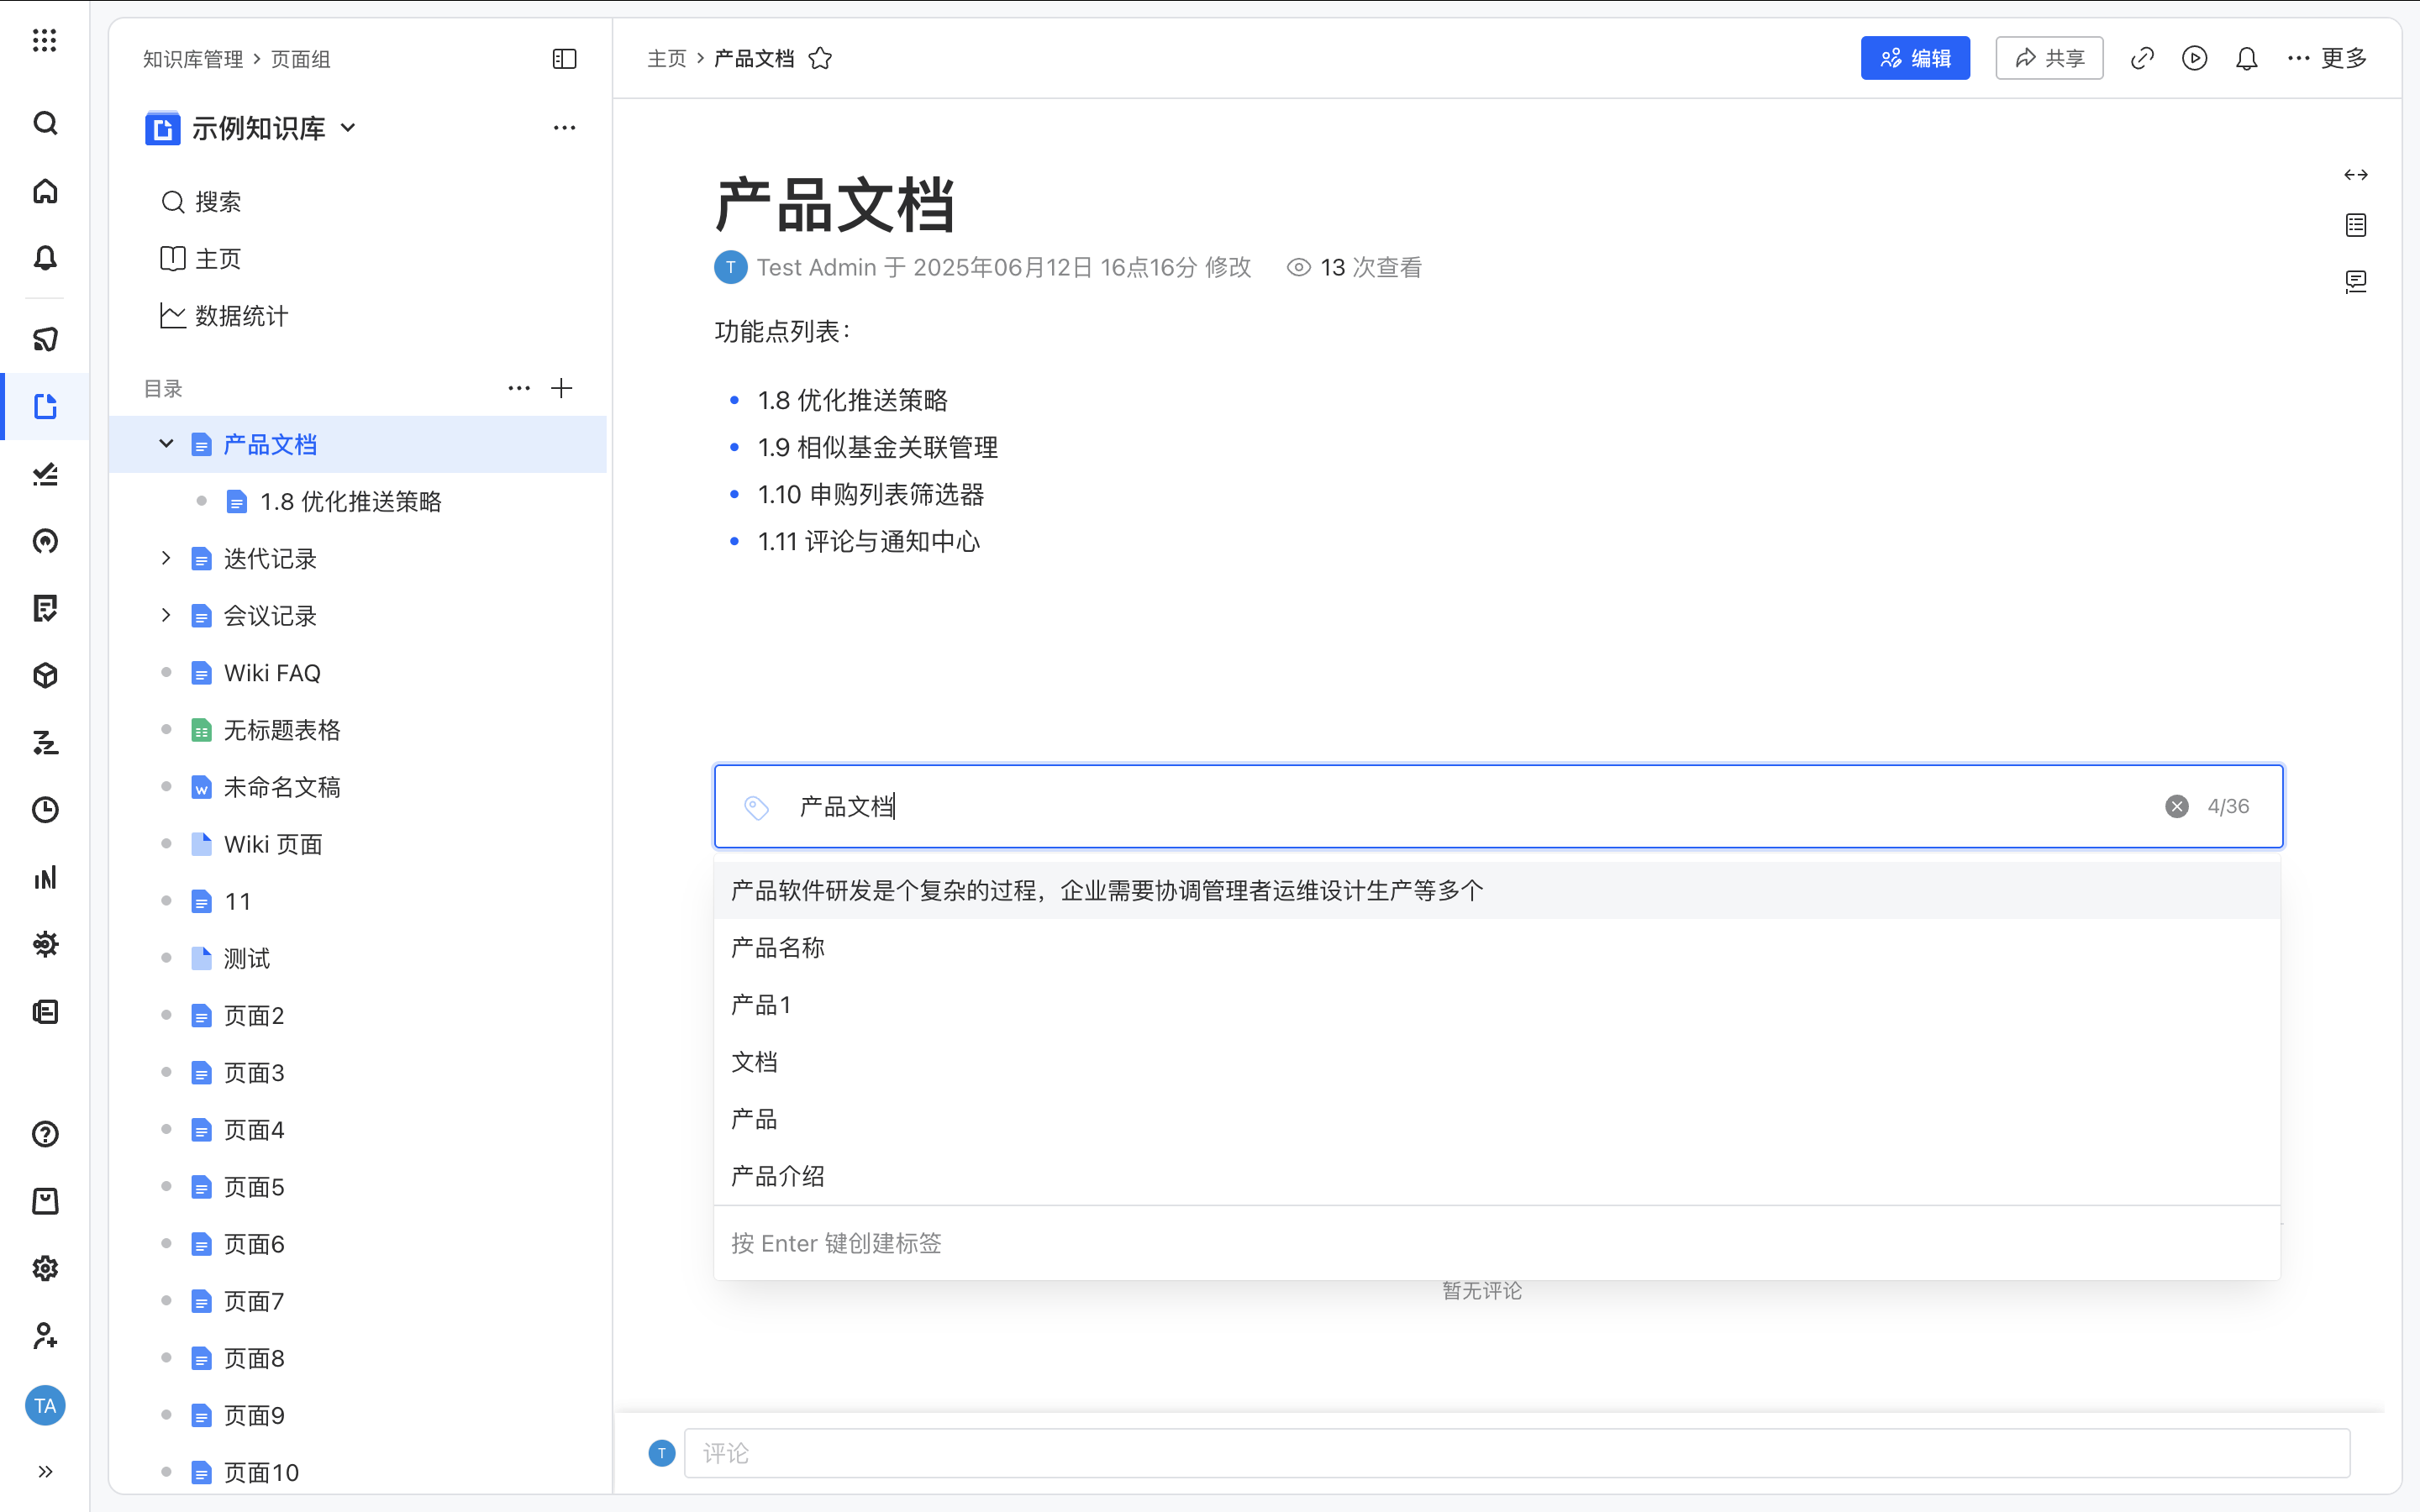Screen dimensions: 2420x1512
Task: Open the TA user avatar
Action: pos(45,1405)
